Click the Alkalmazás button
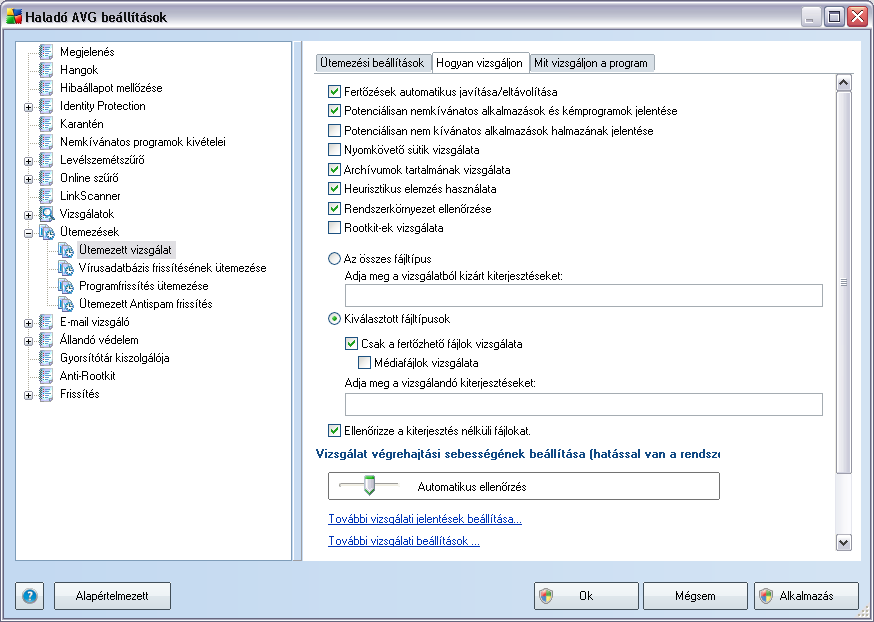874x622 pixels. tap(806, 596)
